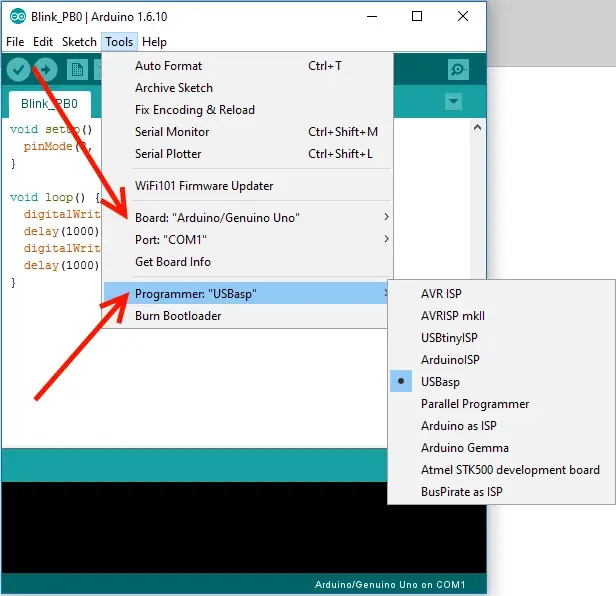Open Serial Monitor magnifier icon
The image size is (616, 596).
pyautogui.click(x=458, y=69)
